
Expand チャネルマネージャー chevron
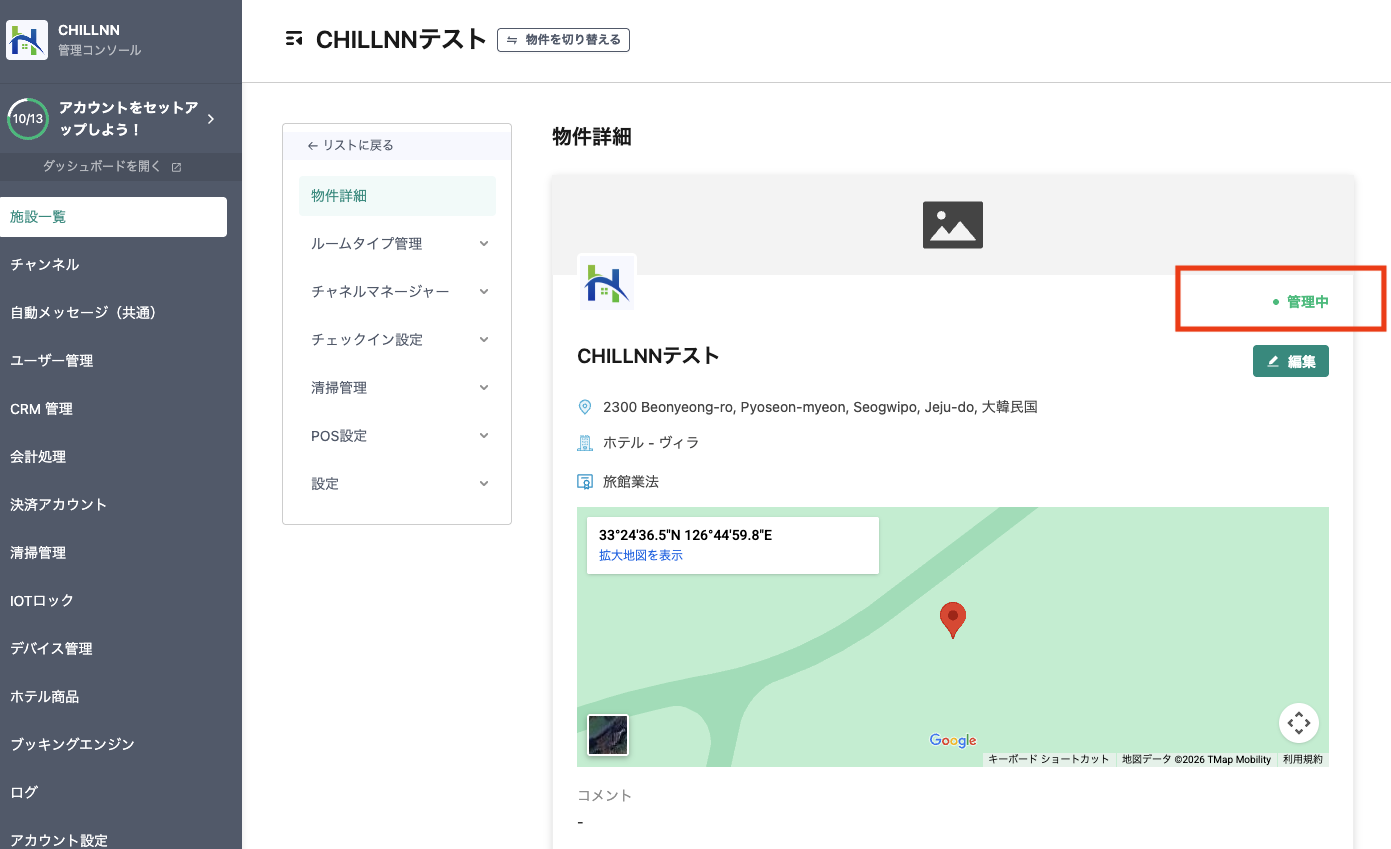tap(484, 292)
